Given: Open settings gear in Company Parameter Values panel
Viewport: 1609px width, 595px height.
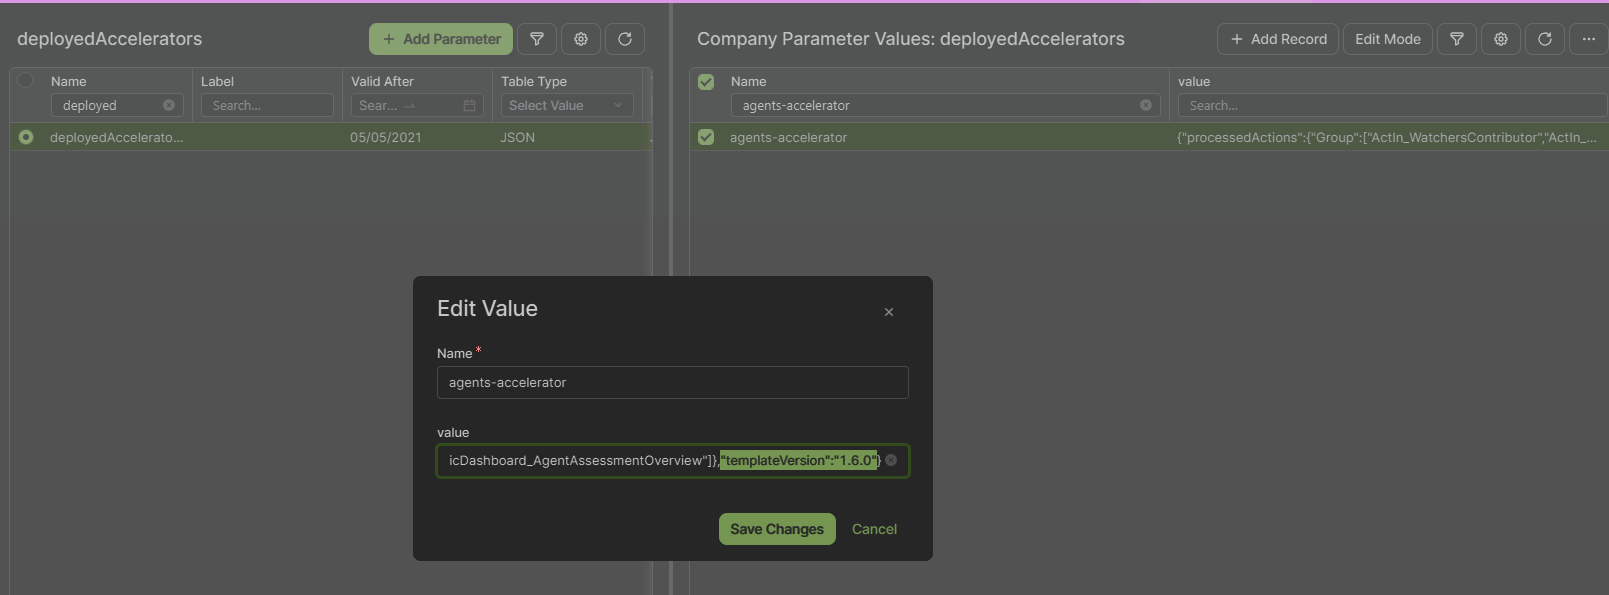Looking at the screenshot, I should [x=1501, y=39].
